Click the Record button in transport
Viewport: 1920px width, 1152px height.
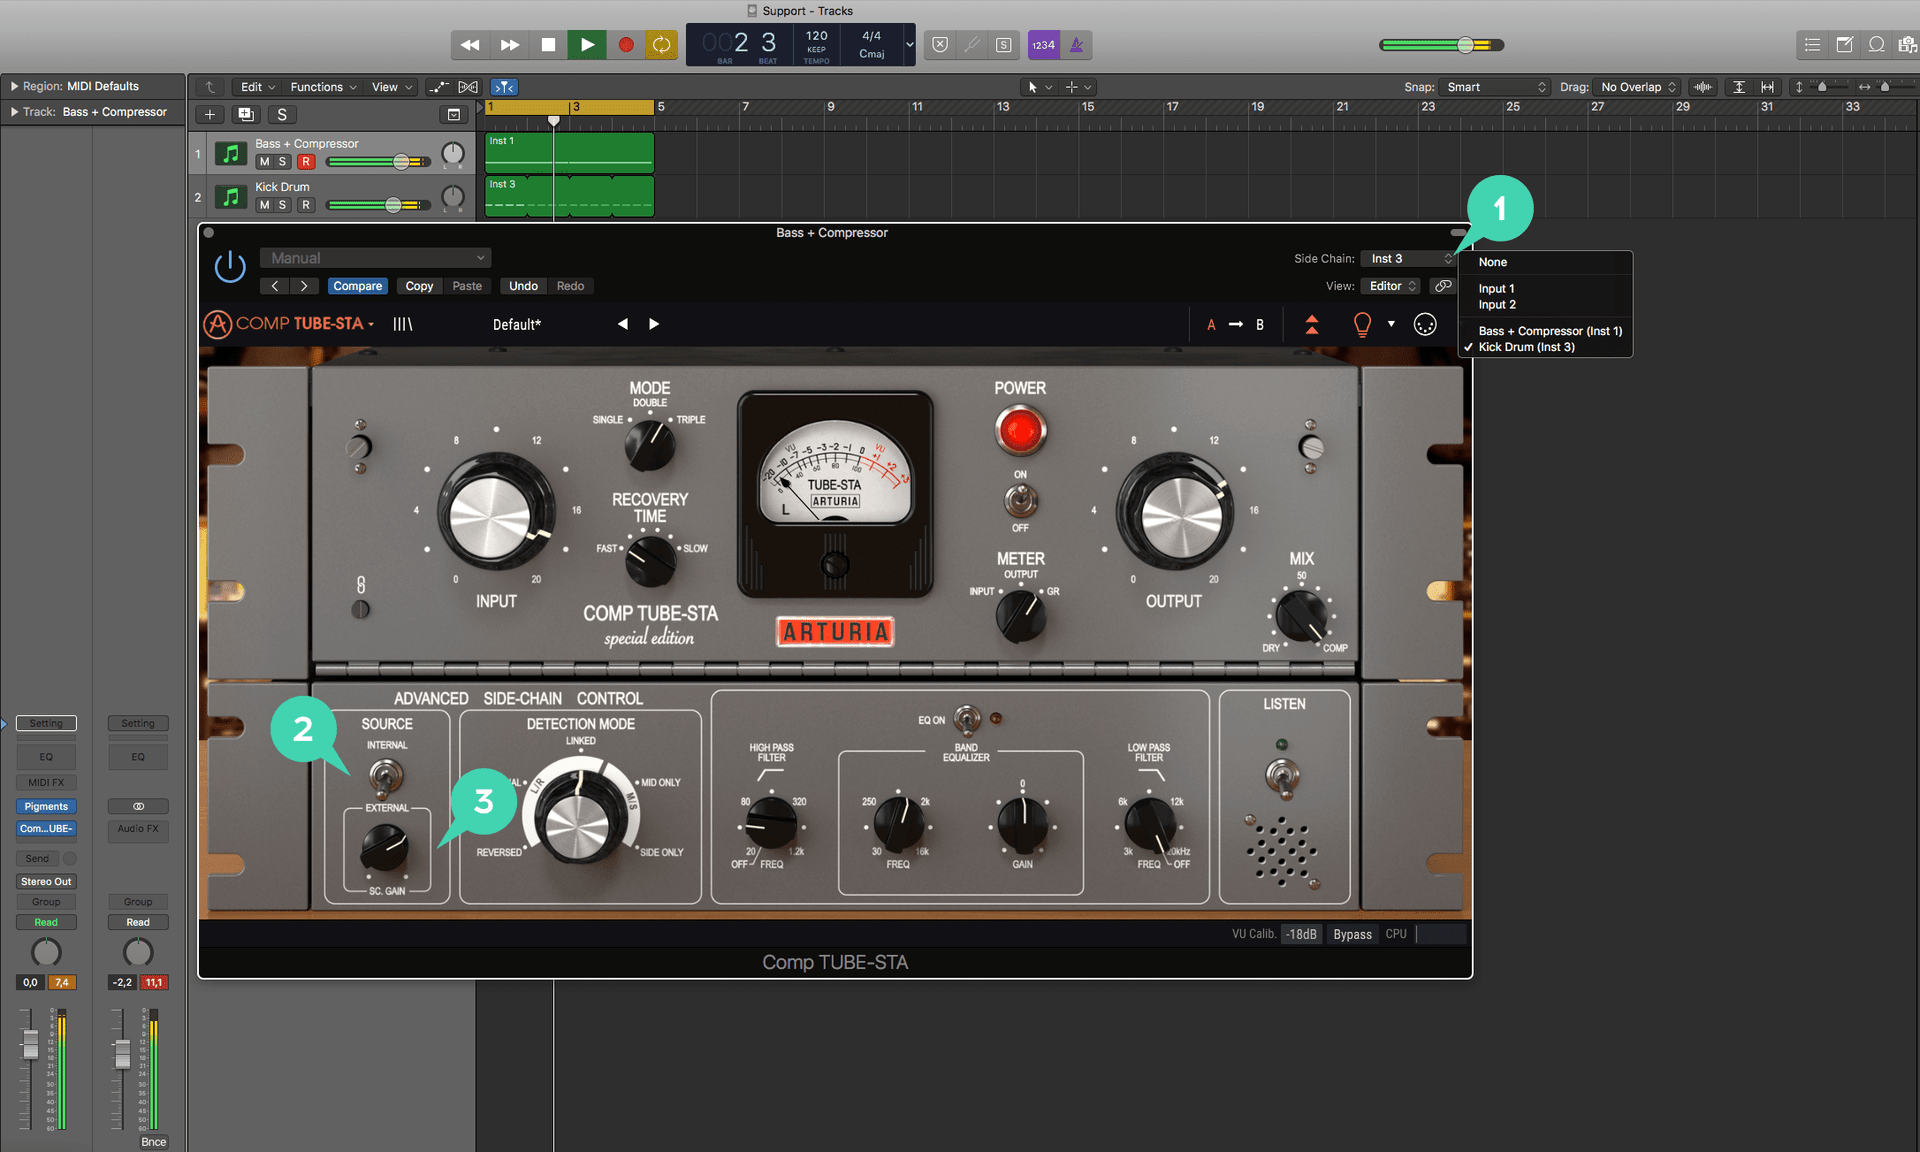[626, 45]
